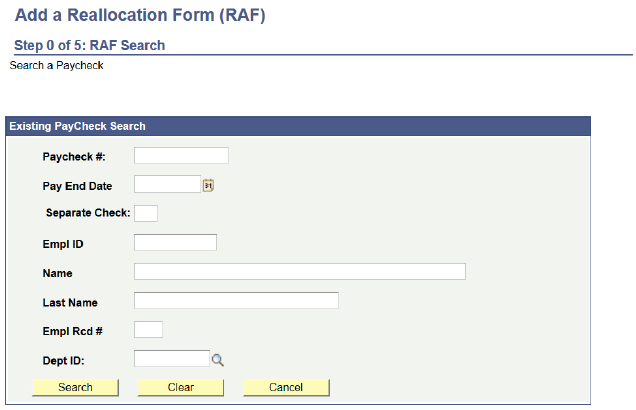This screenshot has width=636, height=410.
Task: Select the Empl Rcd # field
Action: (148, 330)
